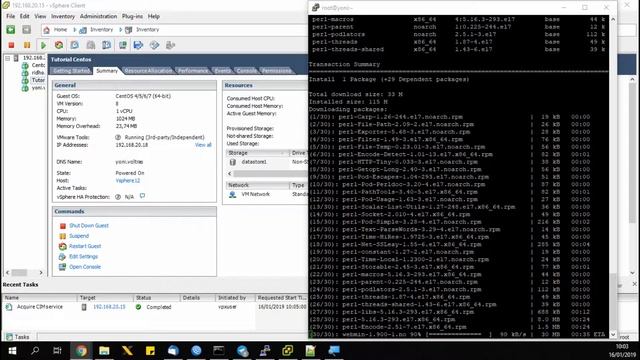
Task: Click the USB device connect toolbar icon
Action: (x=170, y=45)
